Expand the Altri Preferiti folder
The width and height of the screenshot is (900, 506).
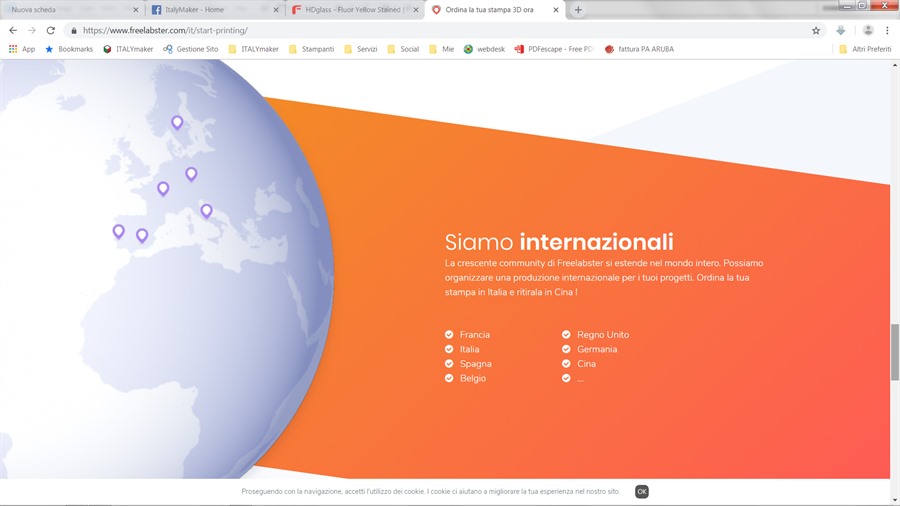pyautogui.click(x=865, y=49)
